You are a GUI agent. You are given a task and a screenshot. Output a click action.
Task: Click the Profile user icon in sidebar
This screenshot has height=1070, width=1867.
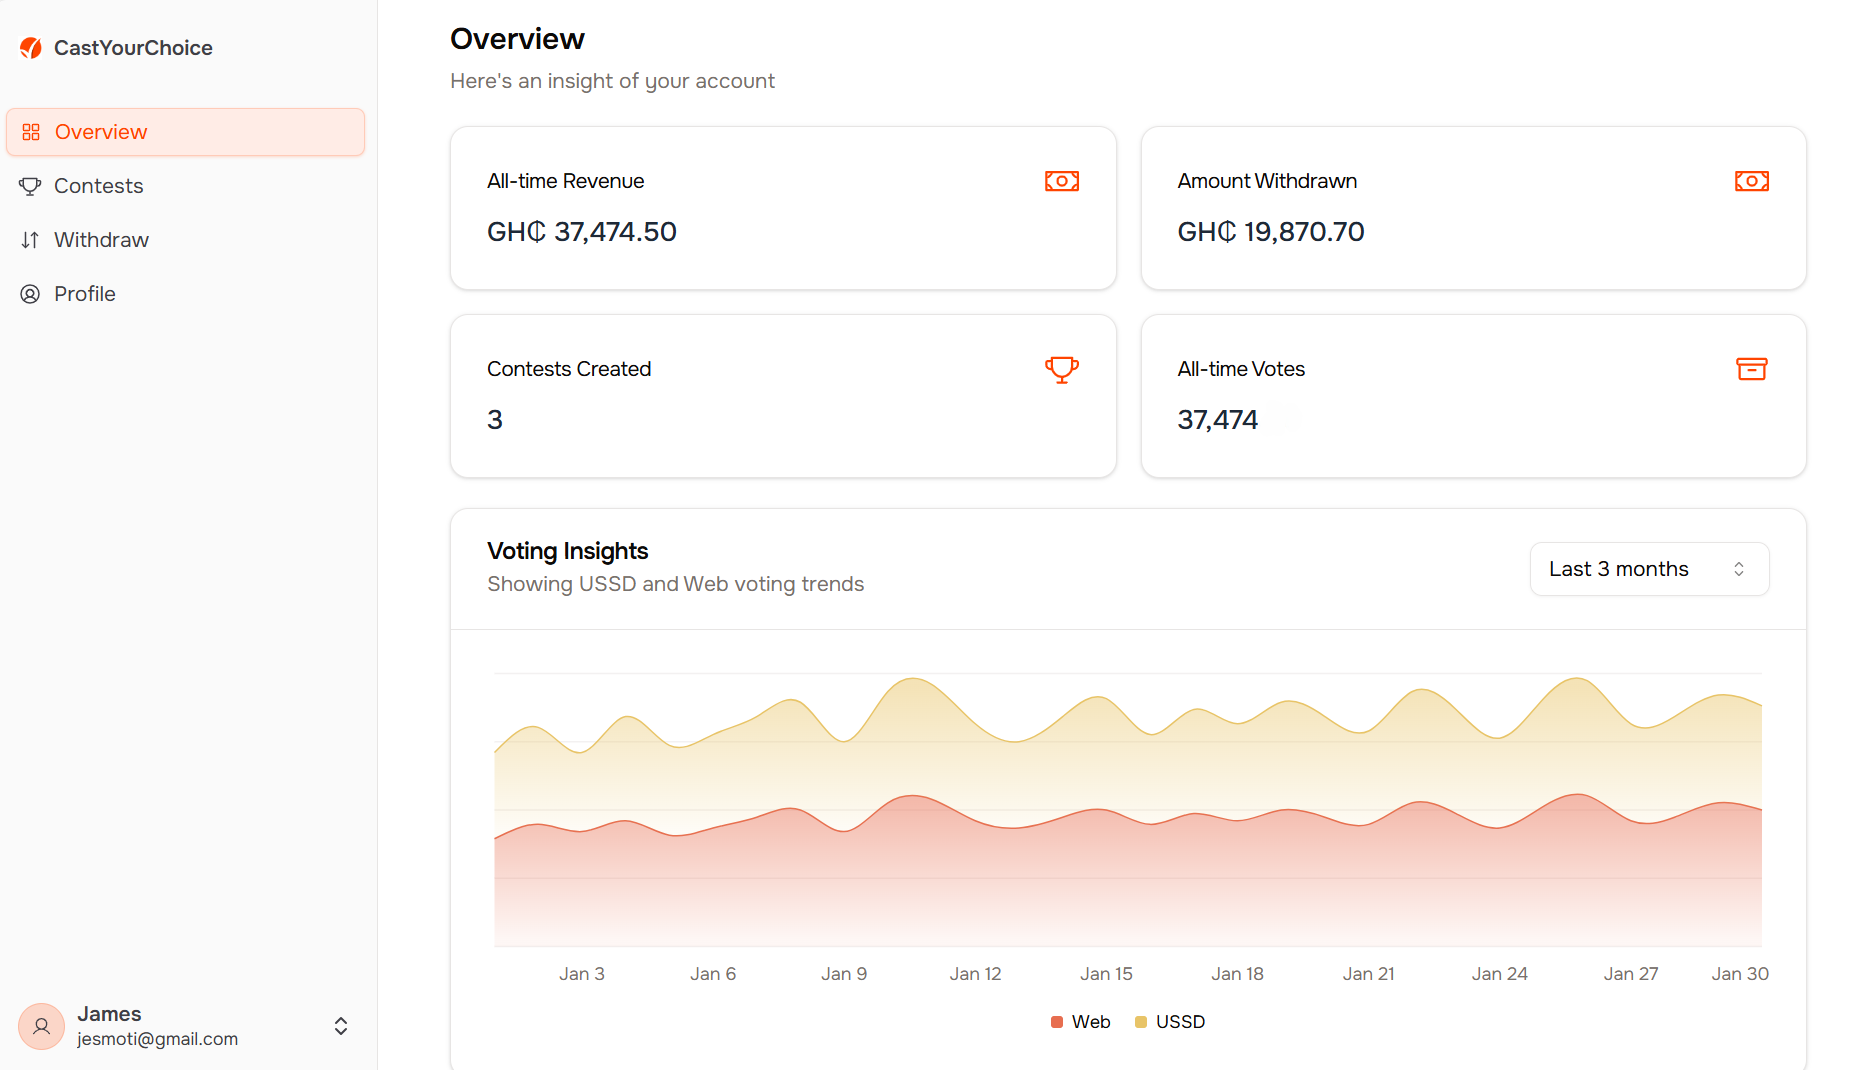pyautogui.click(x=30, y=294)
